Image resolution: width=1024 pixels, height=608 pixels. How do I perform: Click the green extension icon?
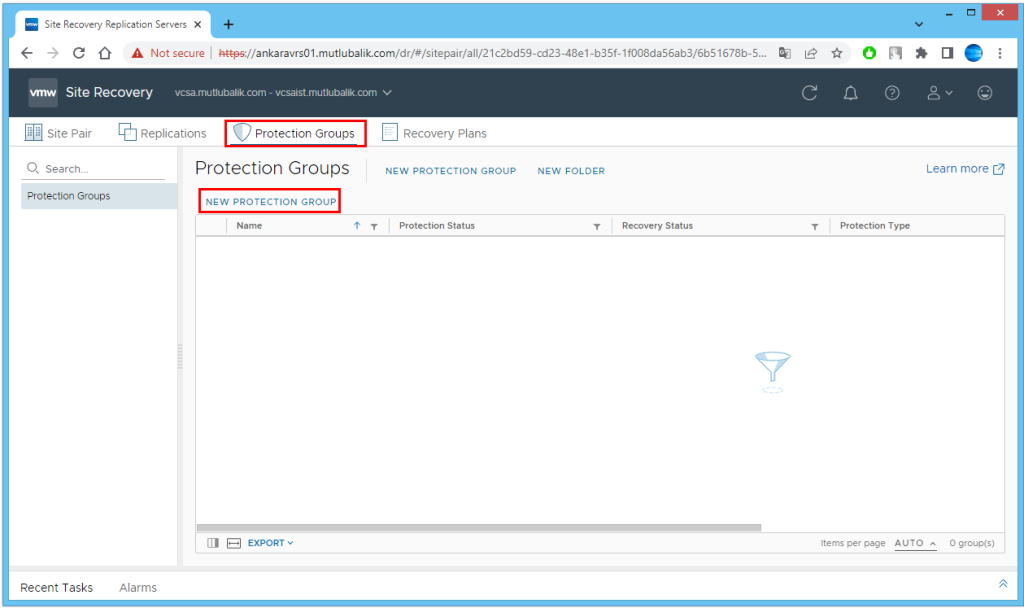pos(869,53)
